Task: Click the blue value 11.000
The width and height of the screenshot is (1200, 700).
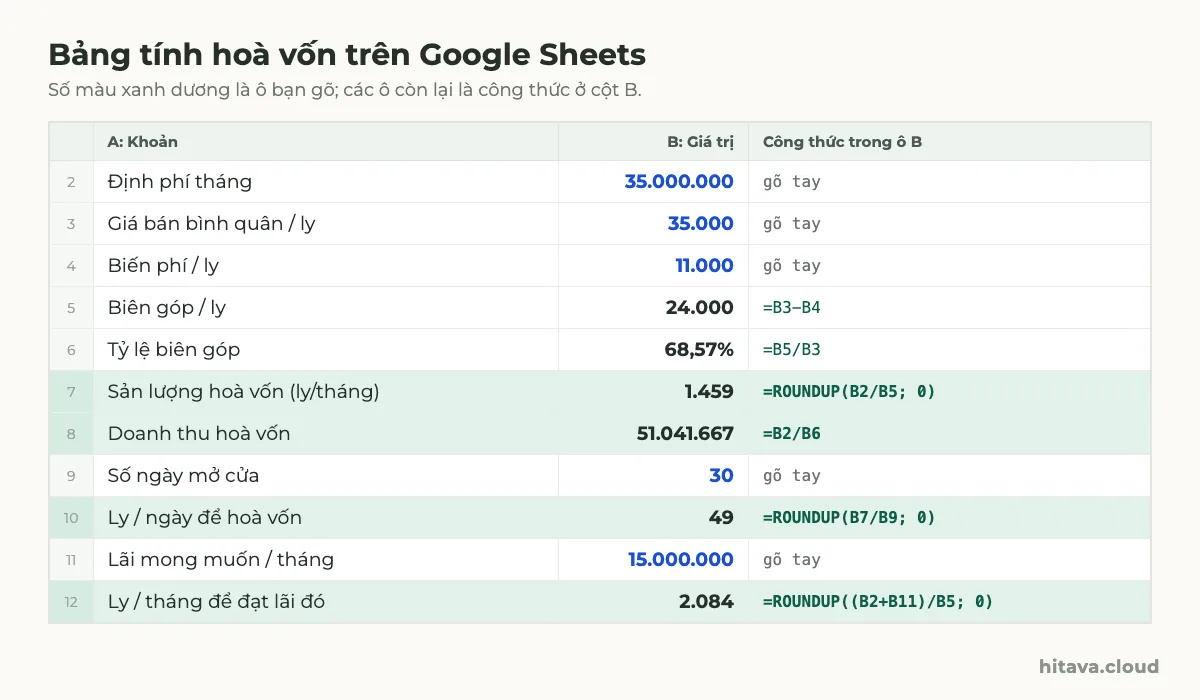Action: tap(705, 266)
